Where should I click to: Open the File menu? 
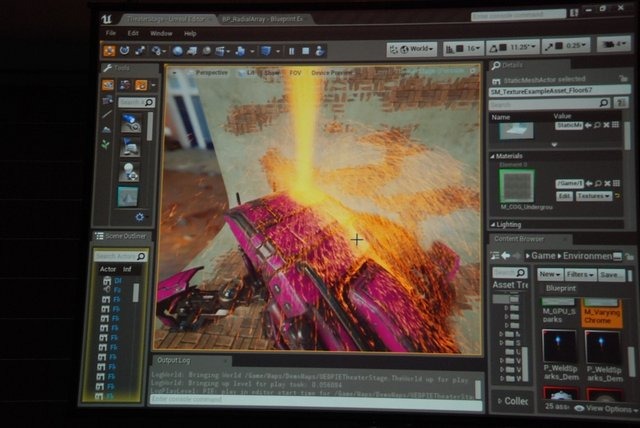pos(111,33)
